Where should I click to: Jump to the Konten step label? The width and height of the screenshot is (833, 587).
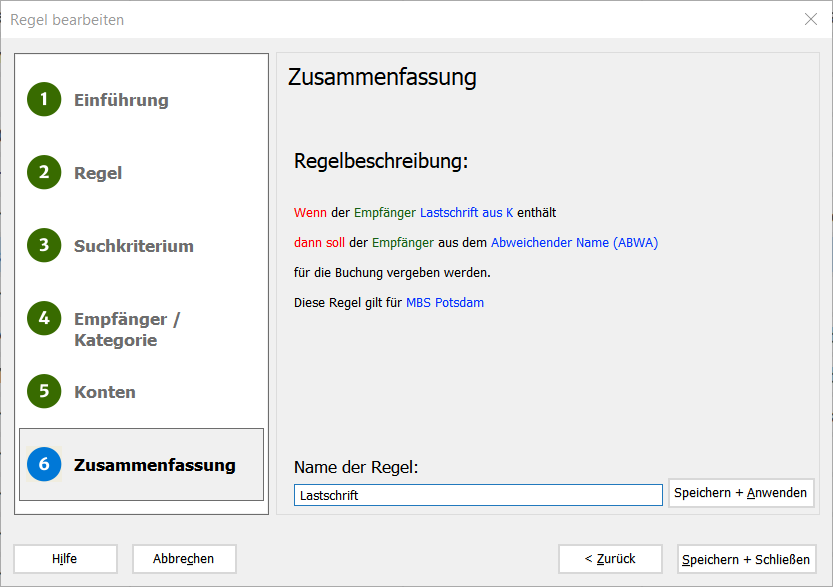(x=105, y=392)
